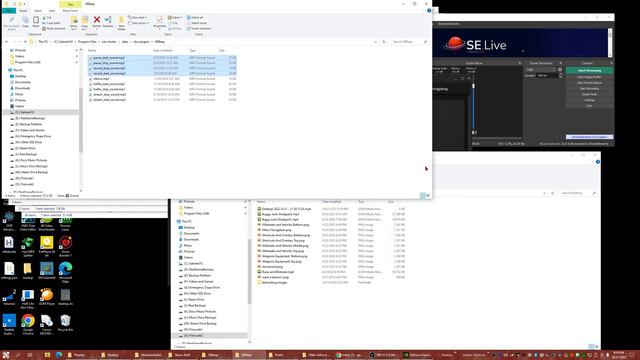Select the Recycle Bin desktop icon
The image size is (640, 360).
tap(65, 323)
